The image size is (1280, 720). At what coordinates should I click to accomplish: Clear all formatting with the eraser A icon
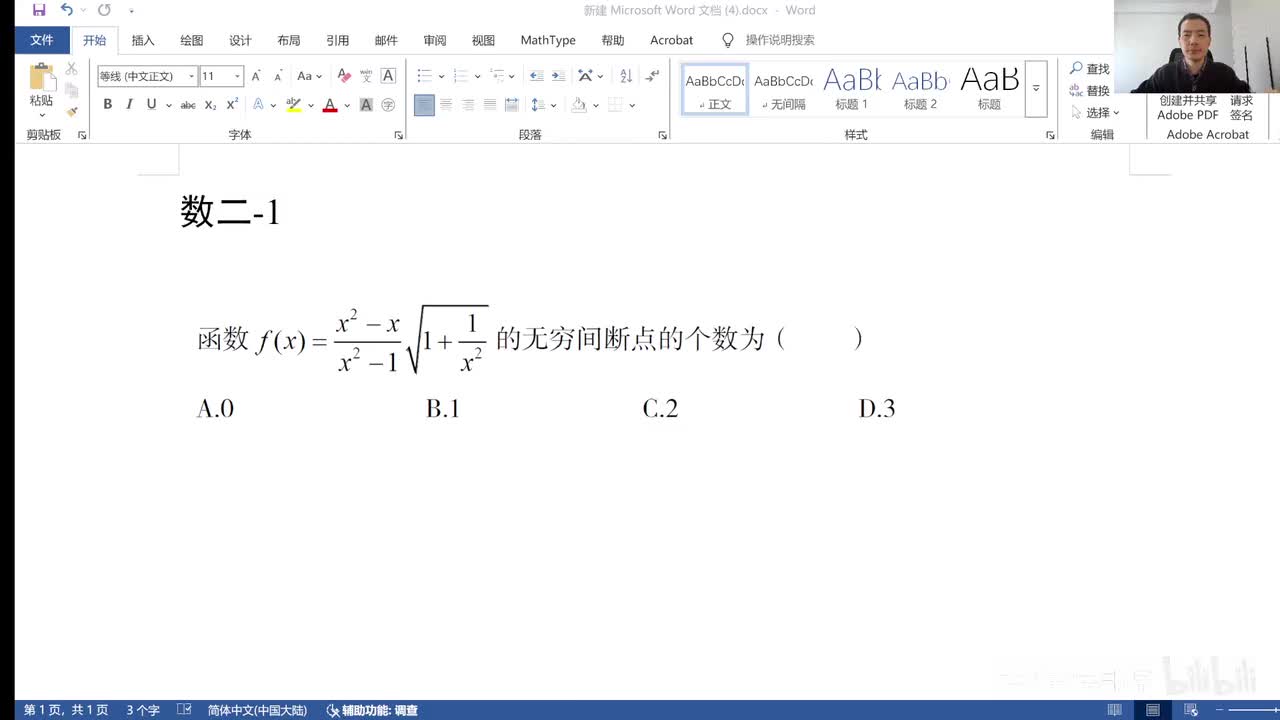click(x=344, y=76)
